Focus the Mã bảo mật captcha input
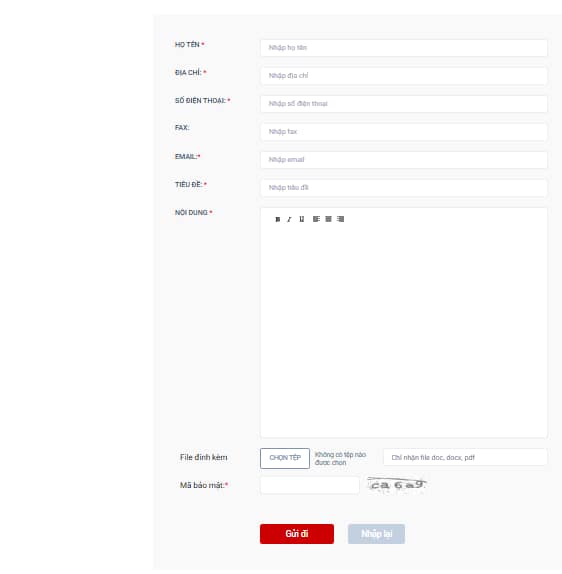Image resolution: width=562 pixels, height=574 pixels. click(310, 485)
